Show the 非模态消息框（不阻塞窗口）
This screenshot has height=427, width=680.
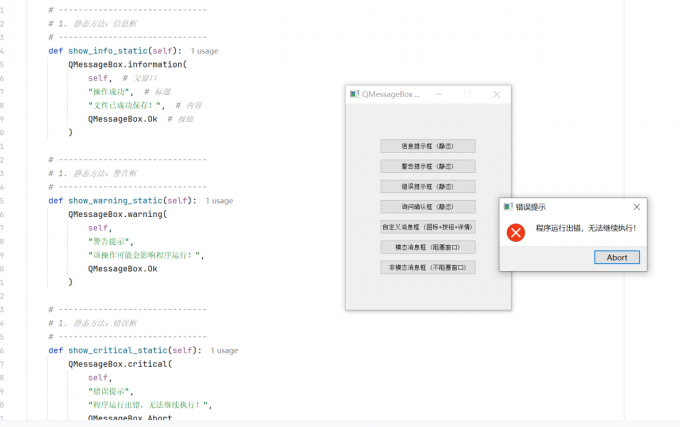428,267
